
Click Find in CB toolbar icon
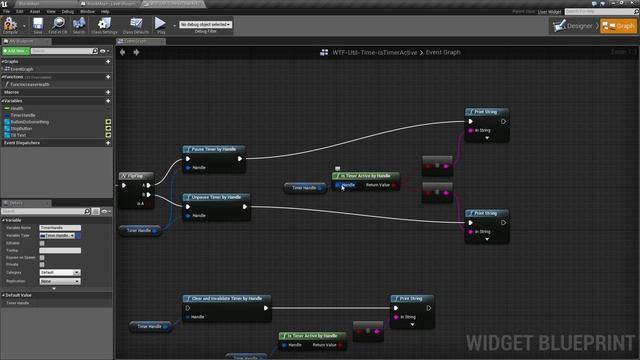coord(58,25)
